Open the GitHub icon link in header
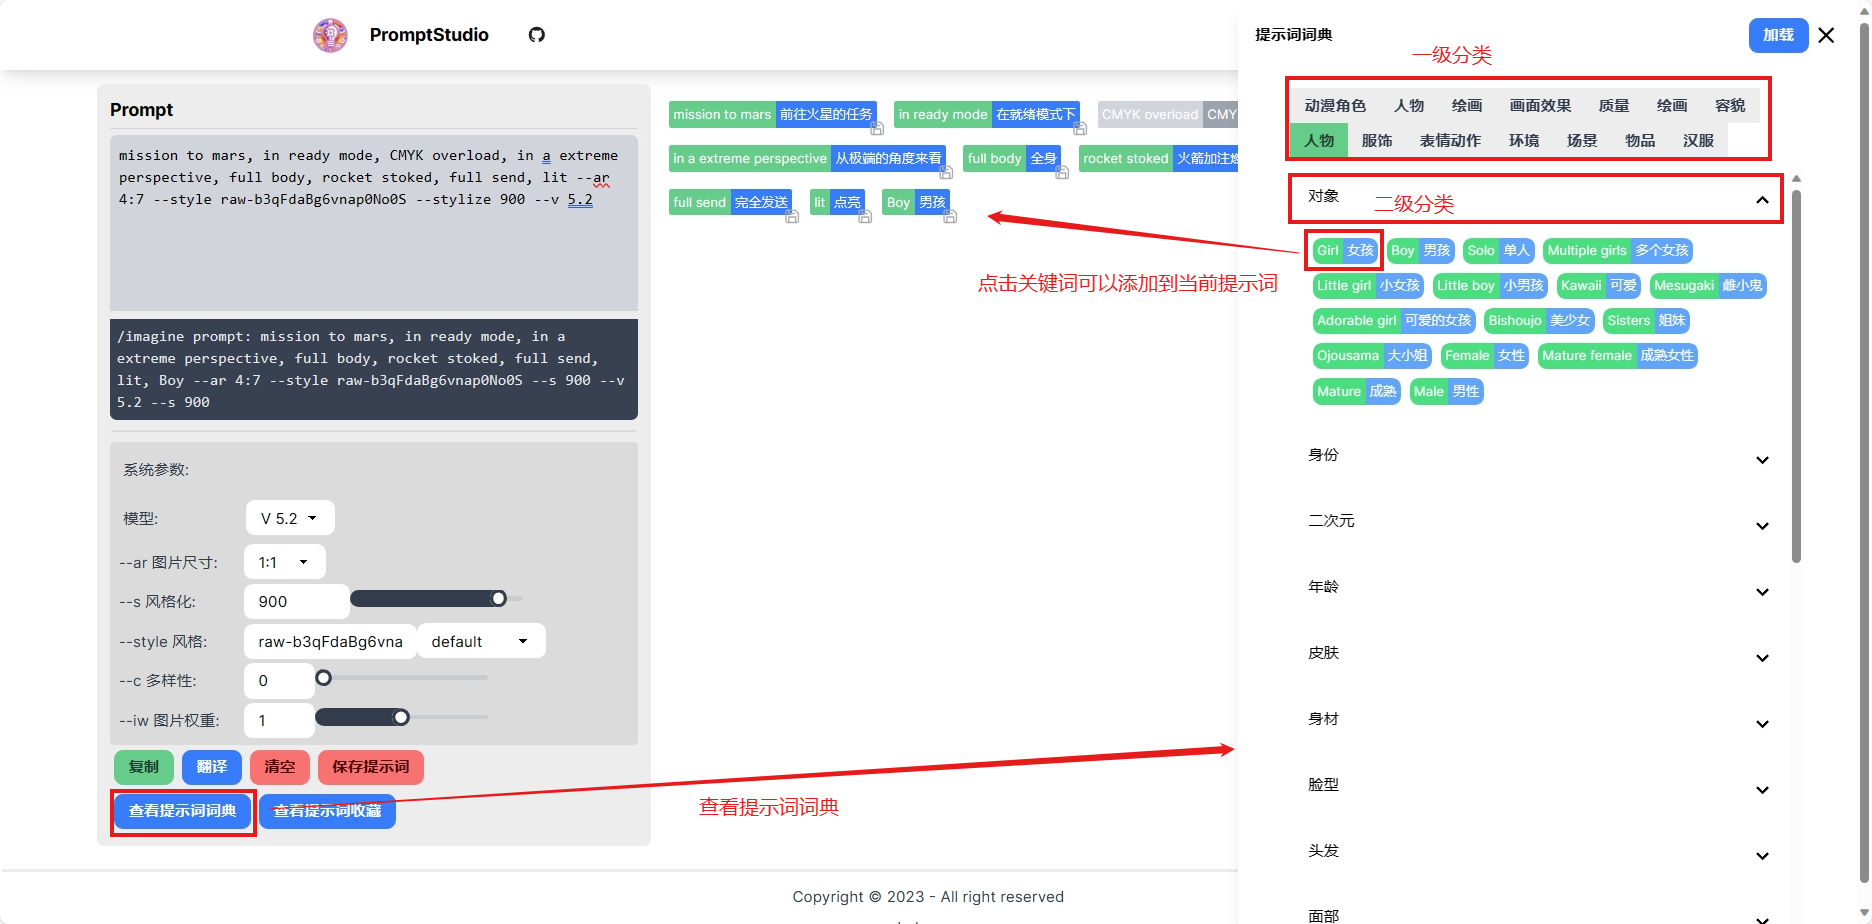The image size is (1872, 924). pos(537,35)
